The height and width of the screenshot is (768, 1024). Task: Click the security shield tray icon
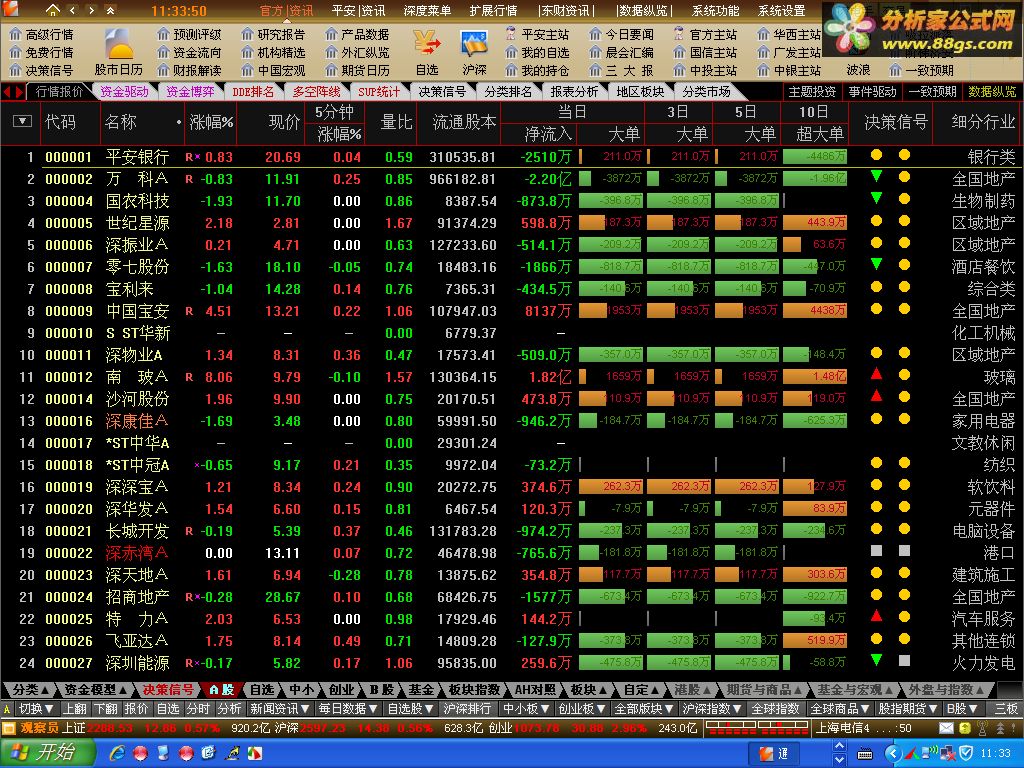(x=966, y=753)
